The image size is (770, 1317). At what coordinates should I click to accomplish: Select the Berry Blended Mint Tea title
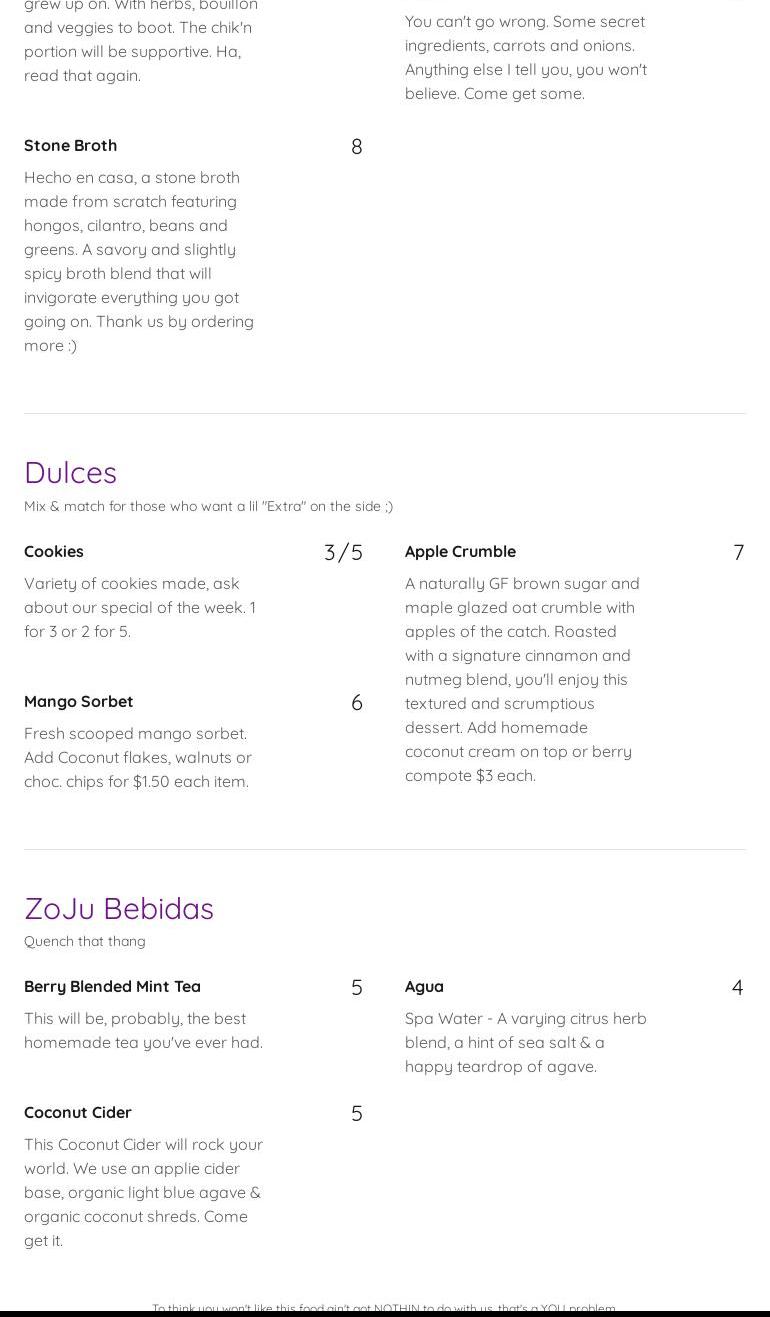[112, 986]
